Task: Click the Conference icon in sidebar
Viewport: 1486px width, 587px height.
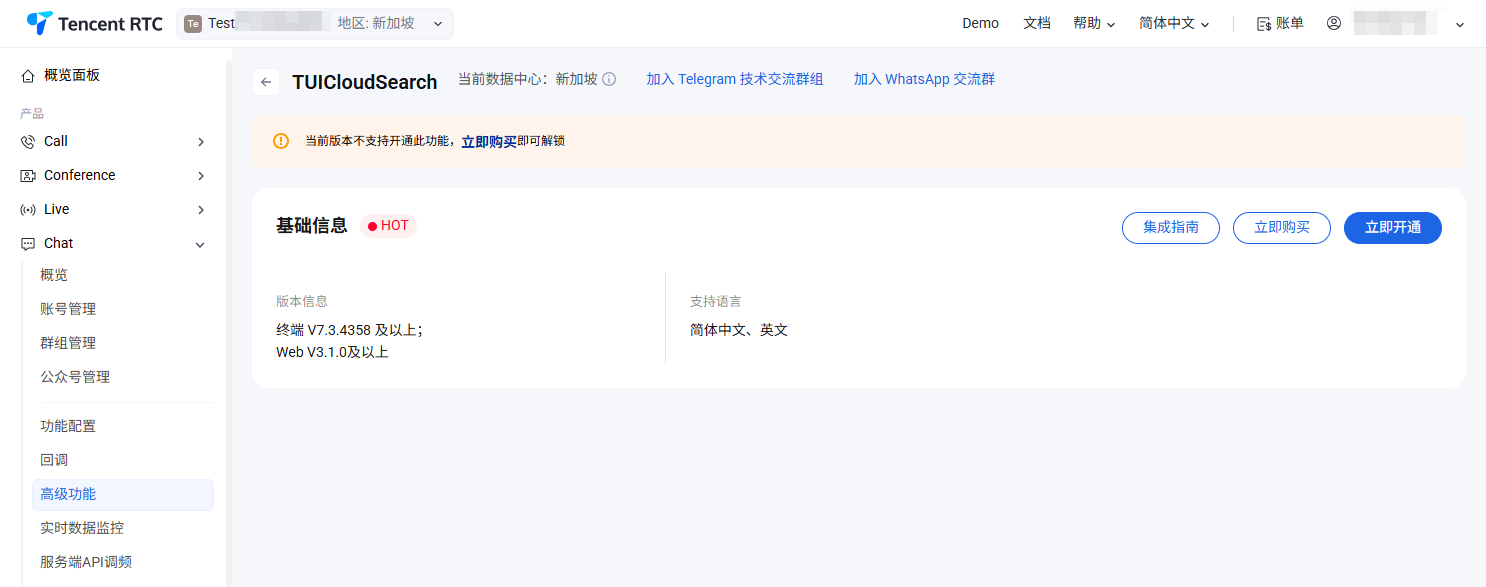Action: pyautogui.click(x=28, y=175)
